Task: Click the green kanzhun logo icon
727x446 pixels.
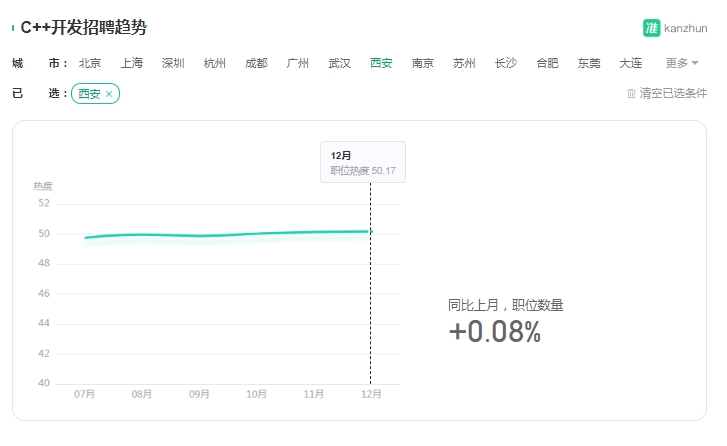Action: click(x=651, y=28)
